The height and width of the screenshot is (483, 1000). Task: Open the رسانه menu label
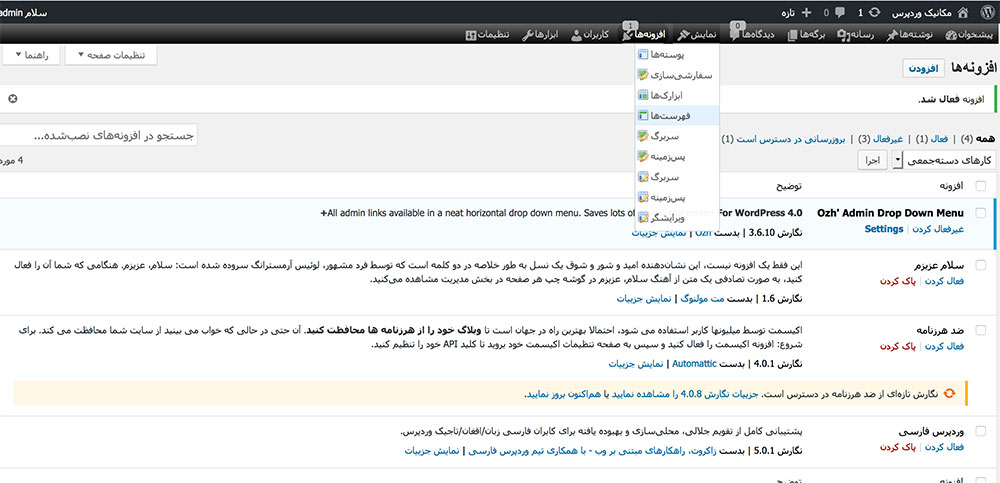[861, 35]
